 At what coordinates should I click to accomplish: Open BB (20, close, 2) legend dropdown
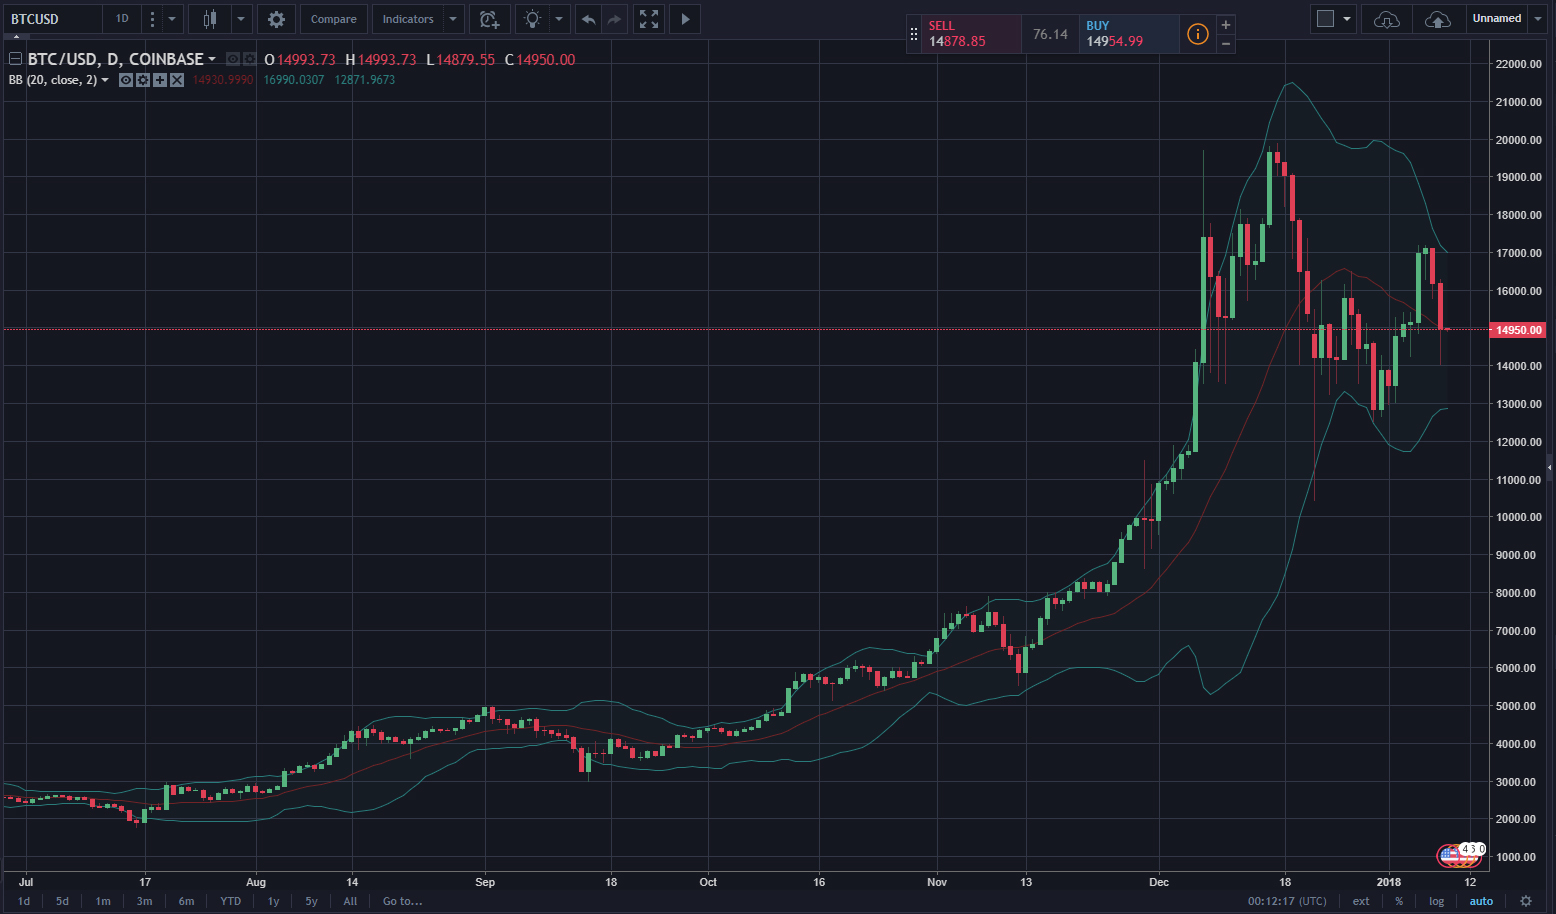(x=105, y=80)
